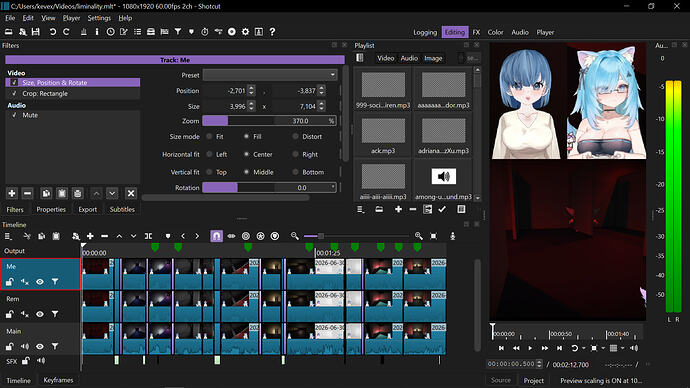Select Bottom for Vertical fit
This screenshot has height=388, width=690.
coord(295,172)
